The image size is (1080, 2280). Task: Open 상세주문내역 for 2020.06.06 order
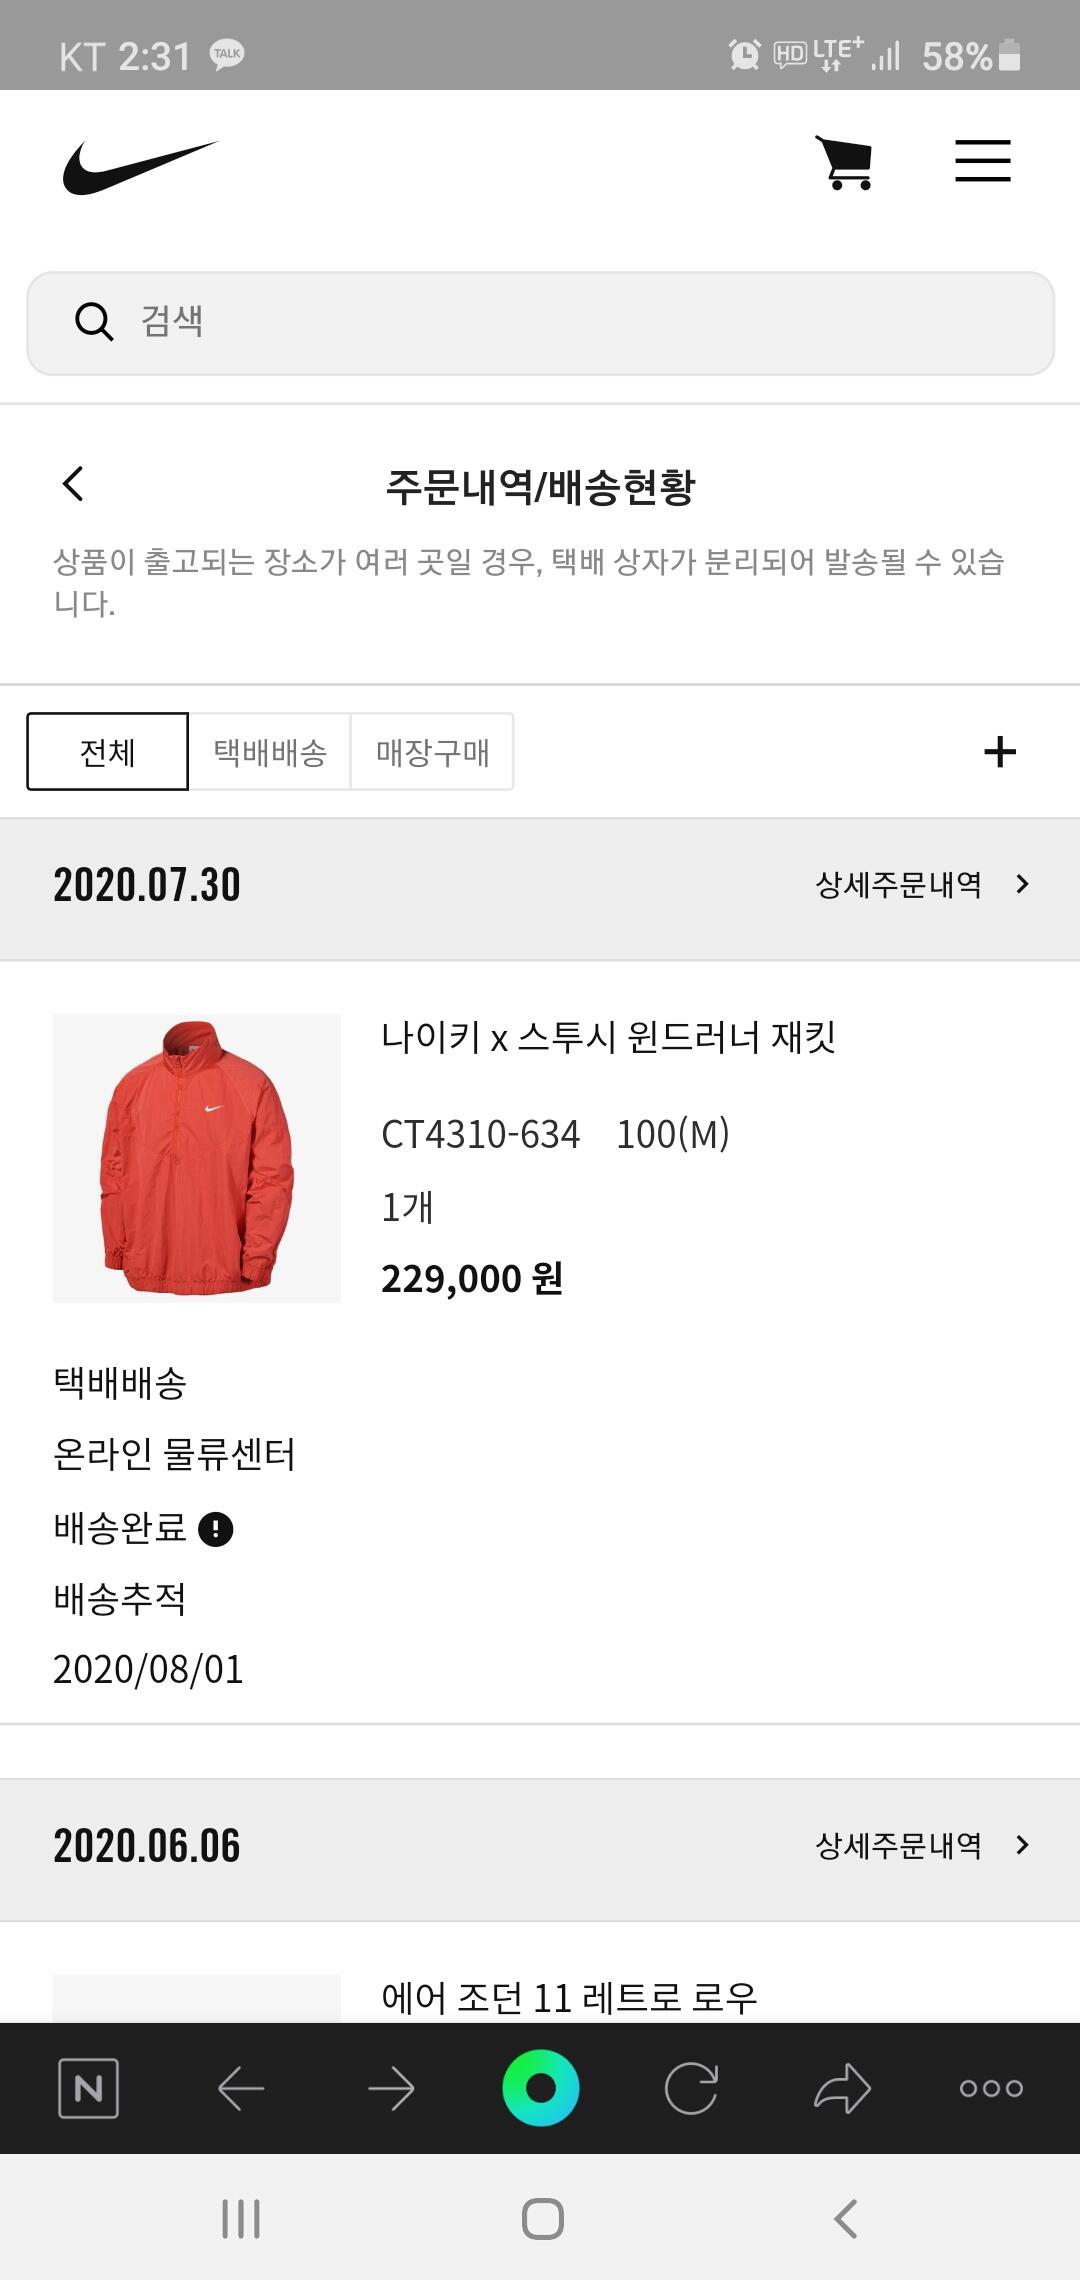[x=921, y=1845]
